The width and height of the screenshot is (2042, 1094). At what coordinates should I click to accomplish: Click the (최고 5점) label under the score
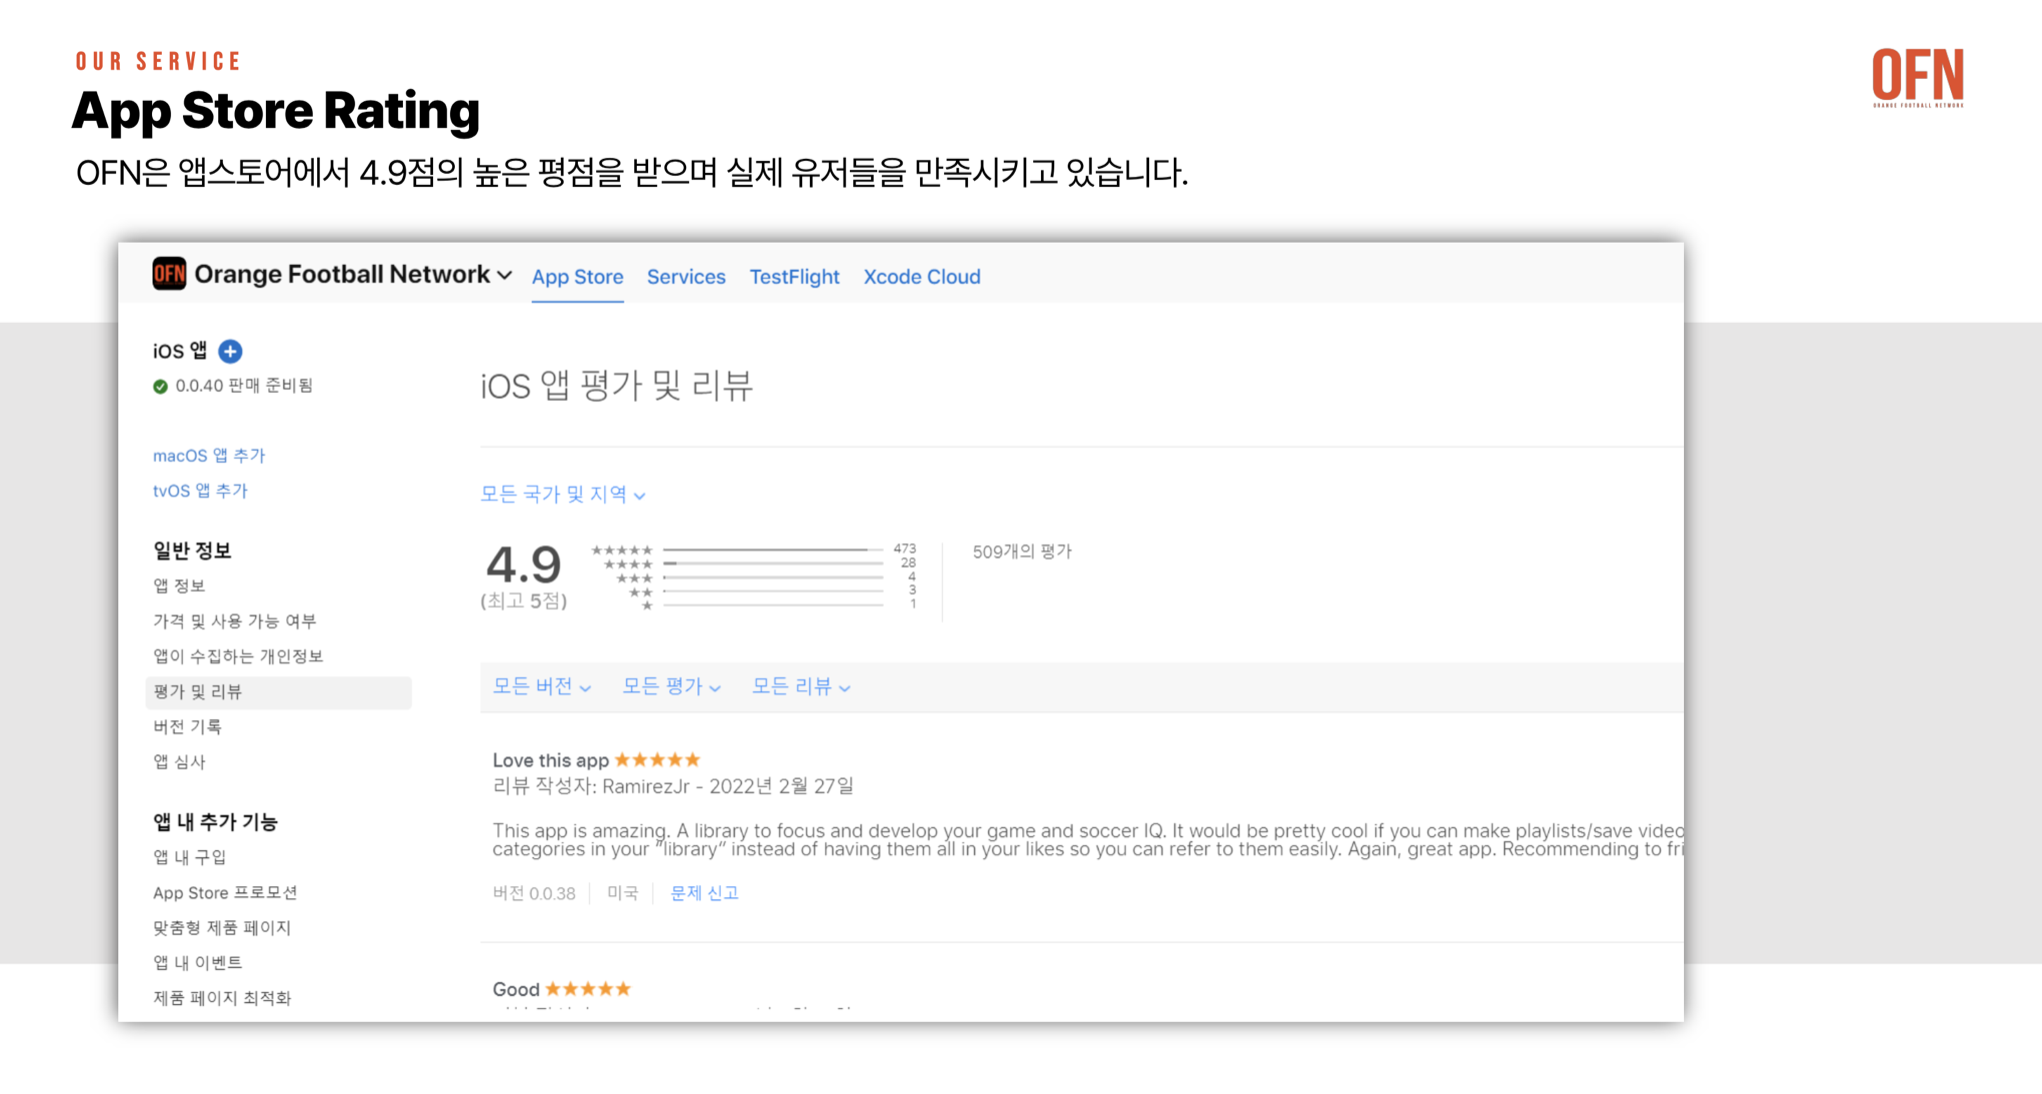(524, 601)
